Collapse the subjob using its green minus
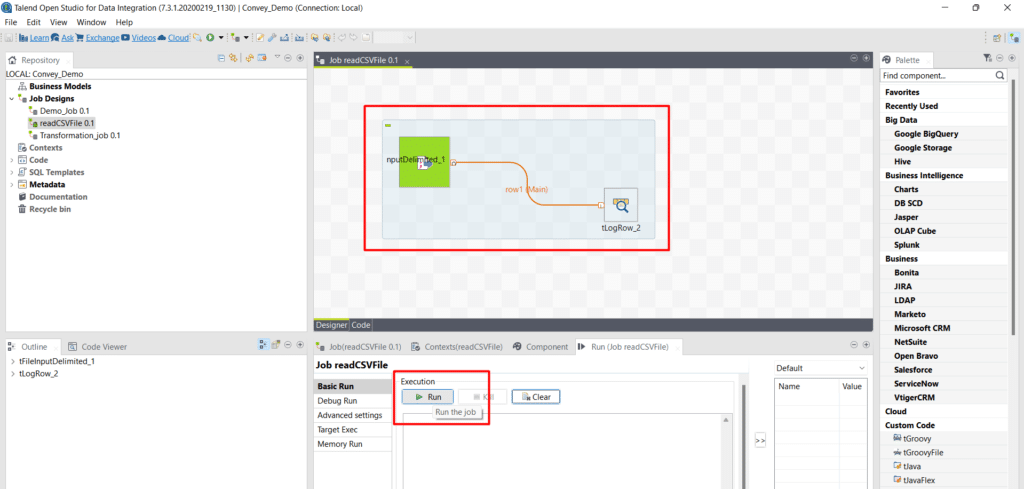The image size is (1024, 489). pos(388,125)
